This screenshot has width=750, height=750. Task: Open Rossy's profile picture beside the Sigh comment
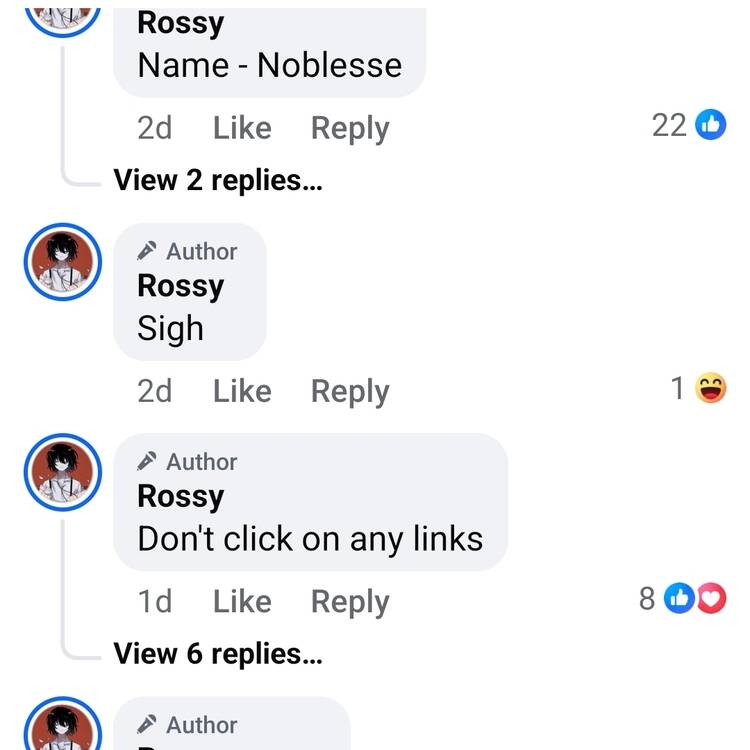coord(63,262)
